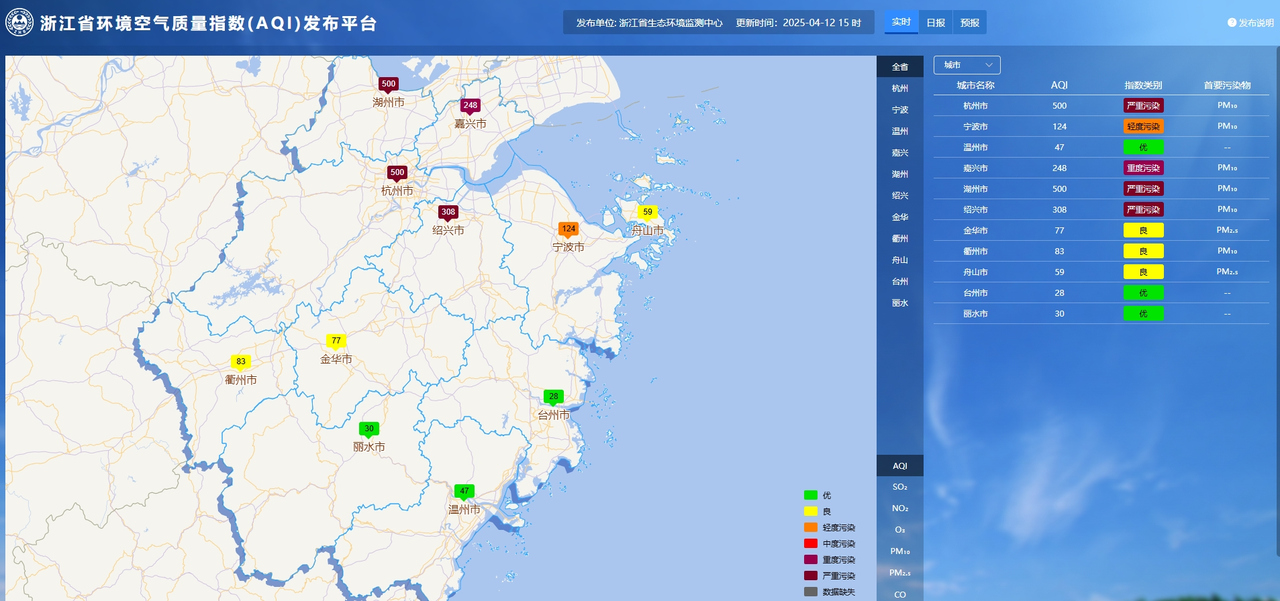Select the 实时 tab
The height and width of the screenshot is (601, 1280).
901,22
